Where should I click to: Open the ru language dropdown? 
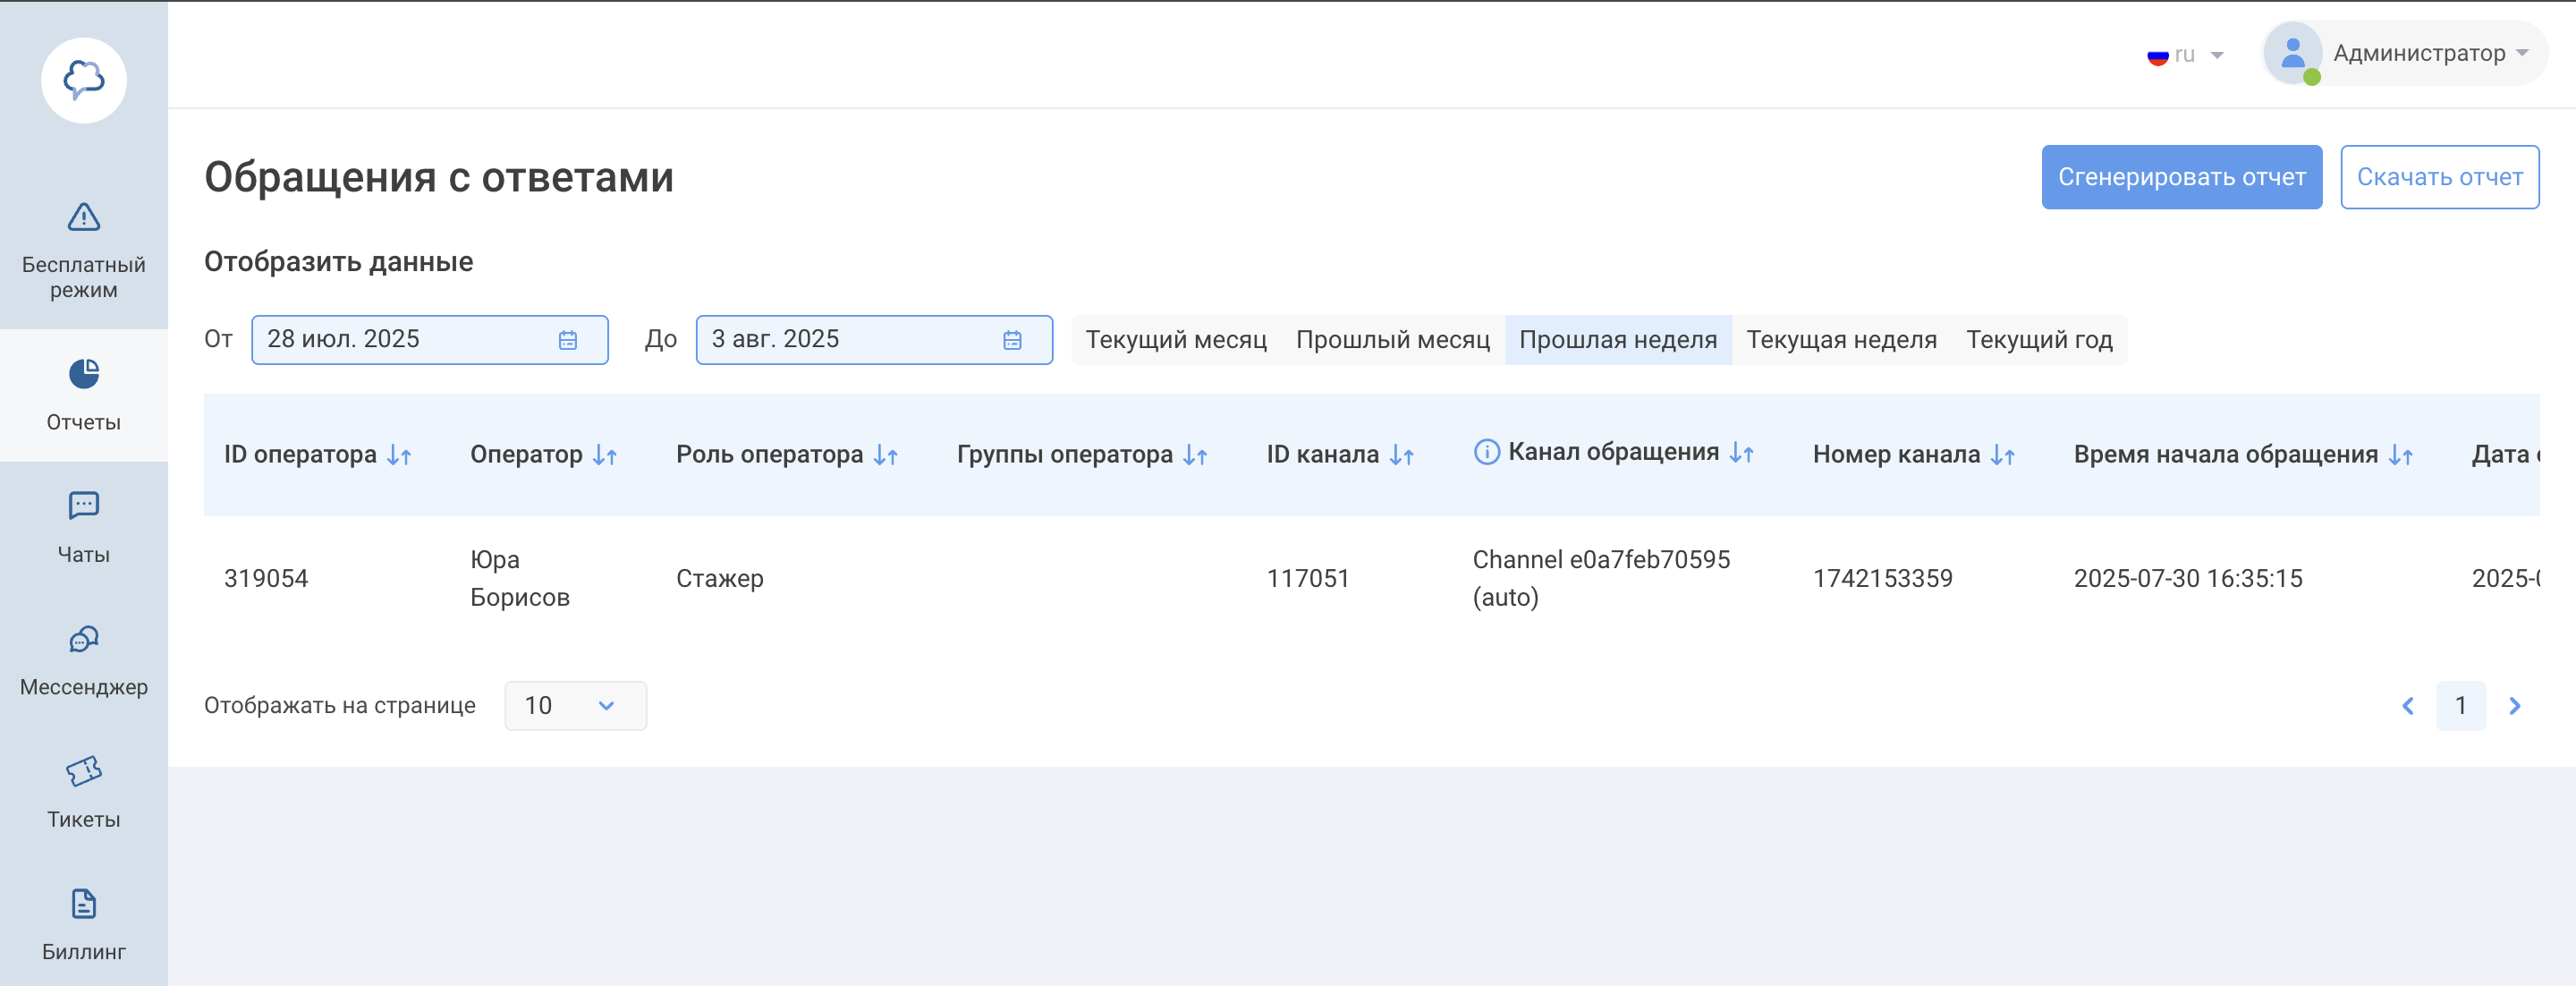coord(2186,54)
